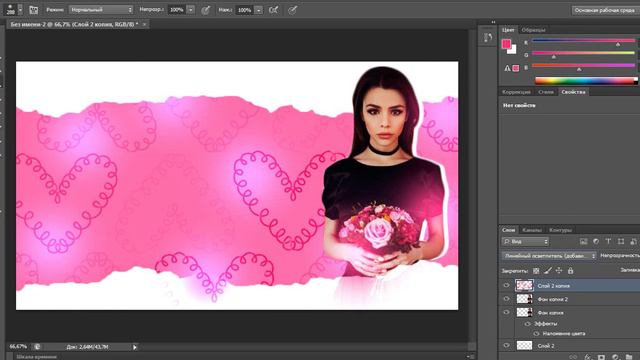Adjust the B color slider
Screen dimensions: 640x360
583,66
